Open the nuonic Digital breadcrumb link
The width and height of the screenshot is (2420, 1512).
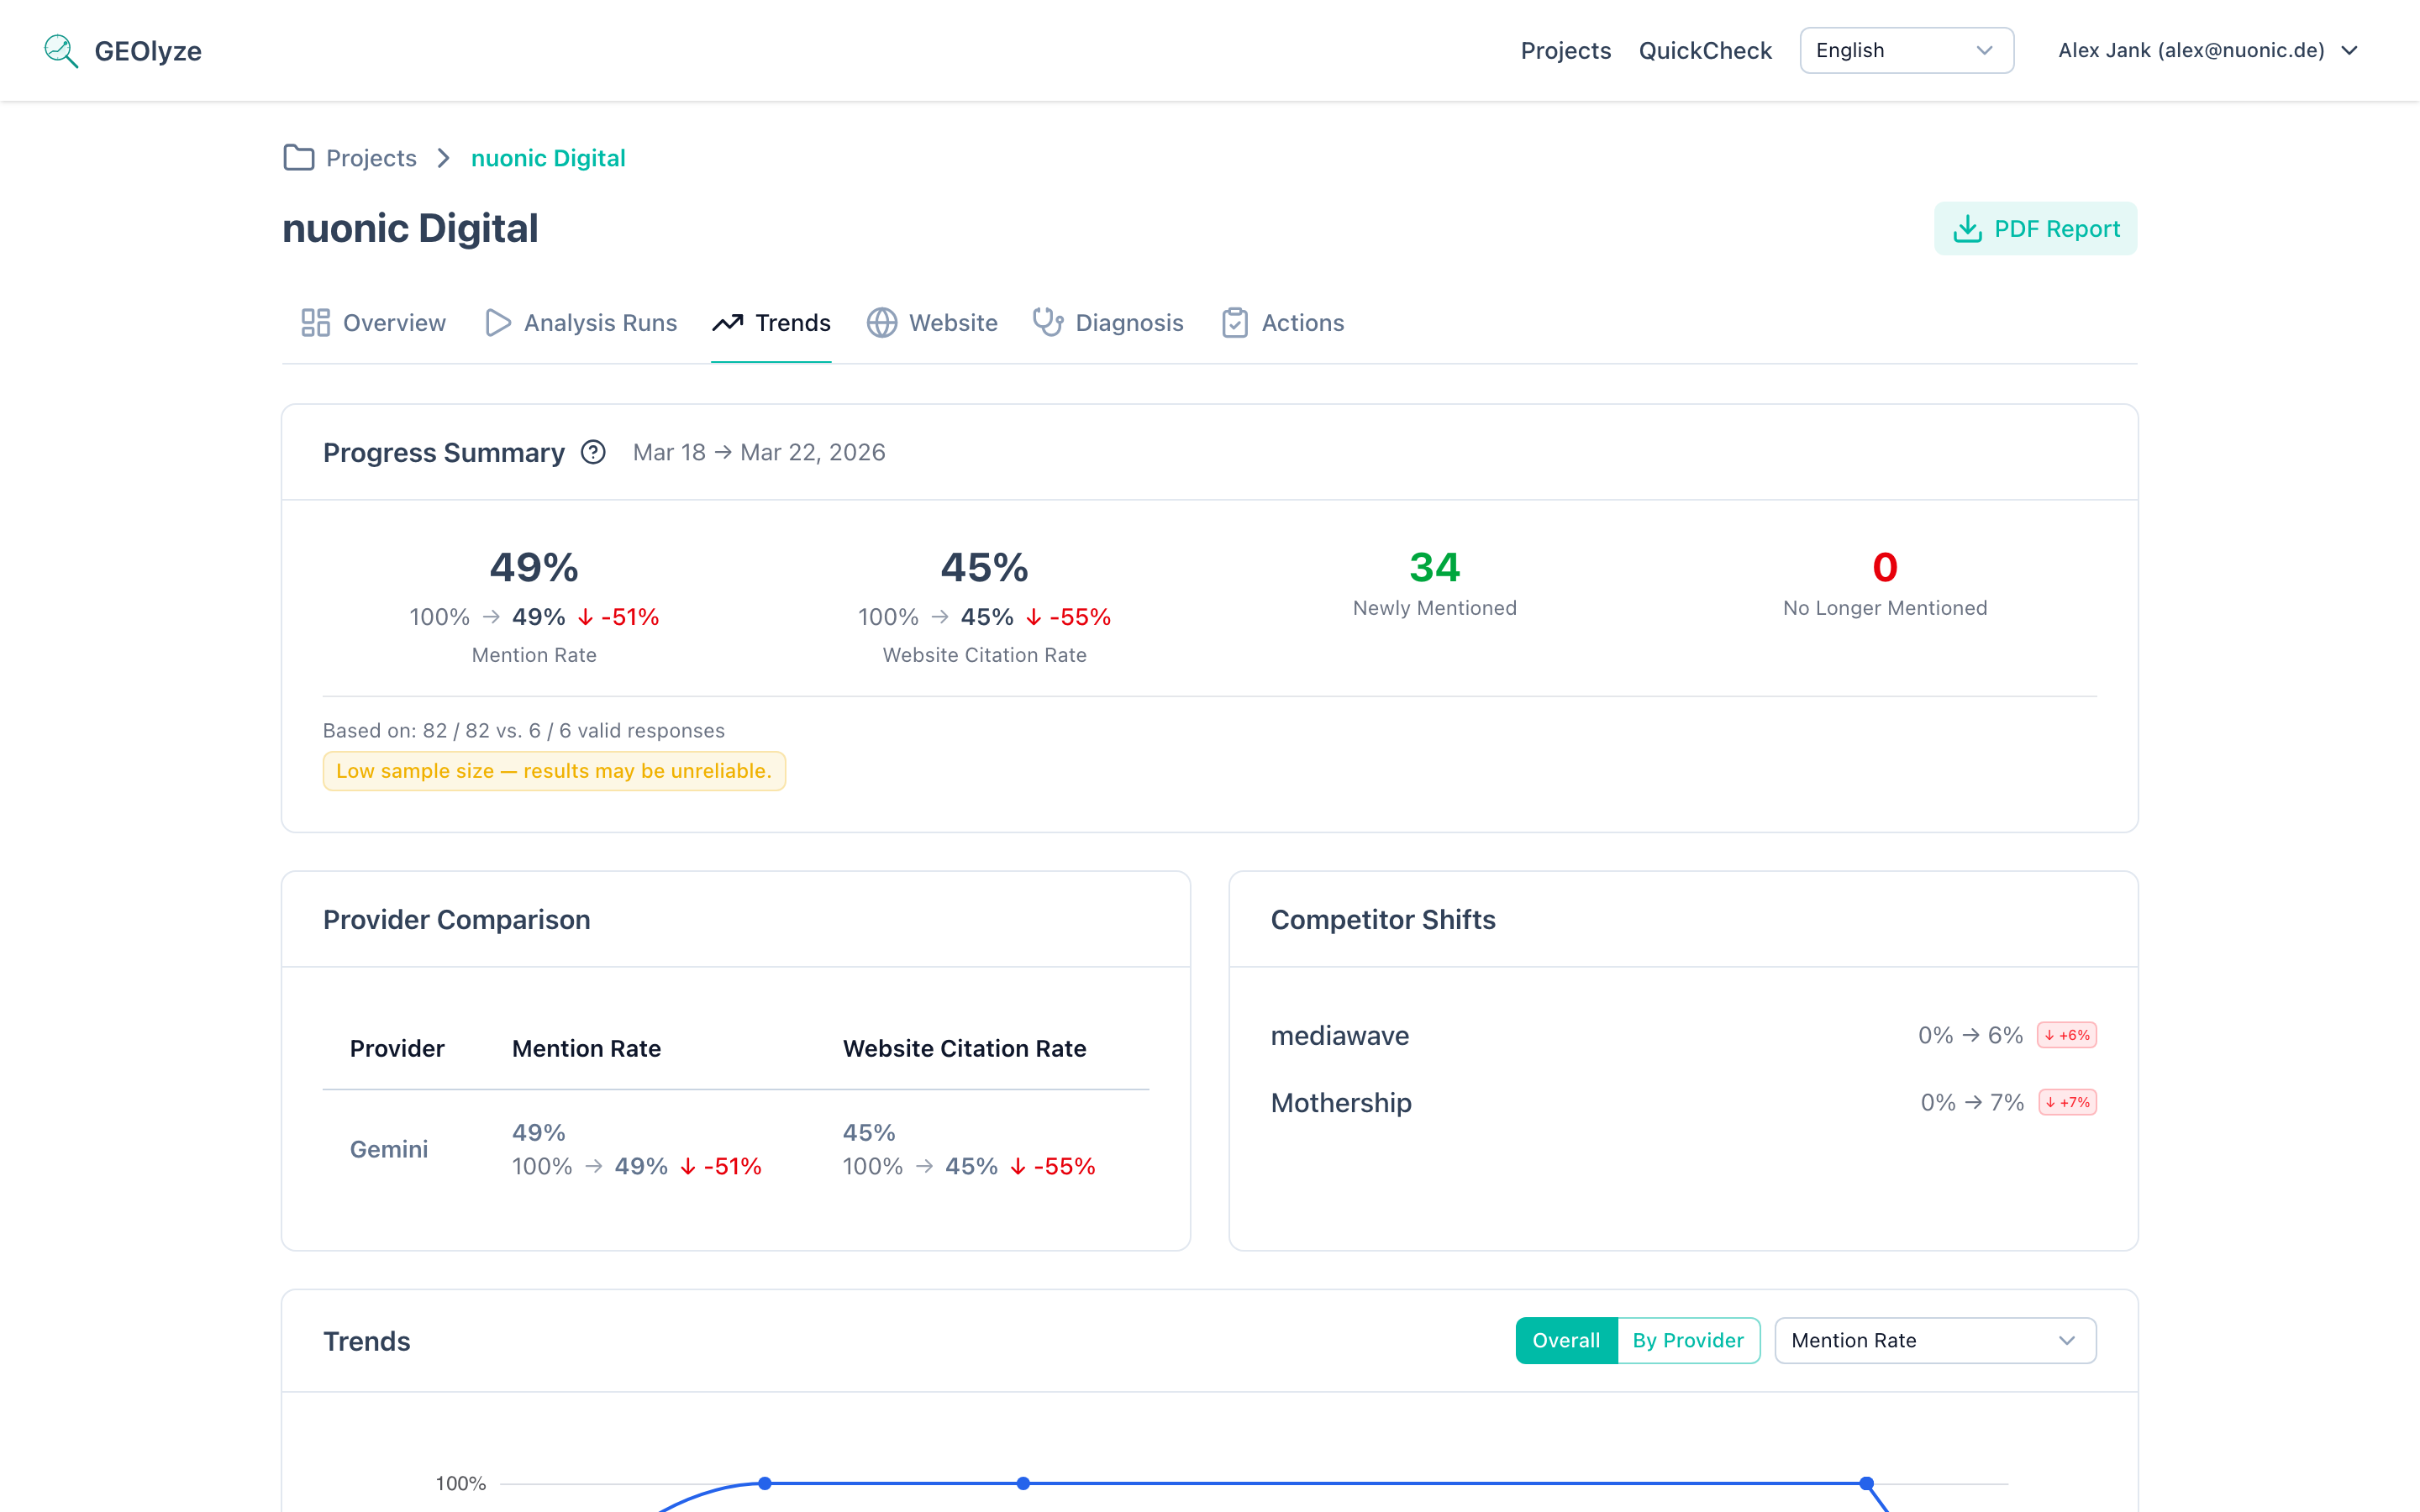tap(547, 157)
